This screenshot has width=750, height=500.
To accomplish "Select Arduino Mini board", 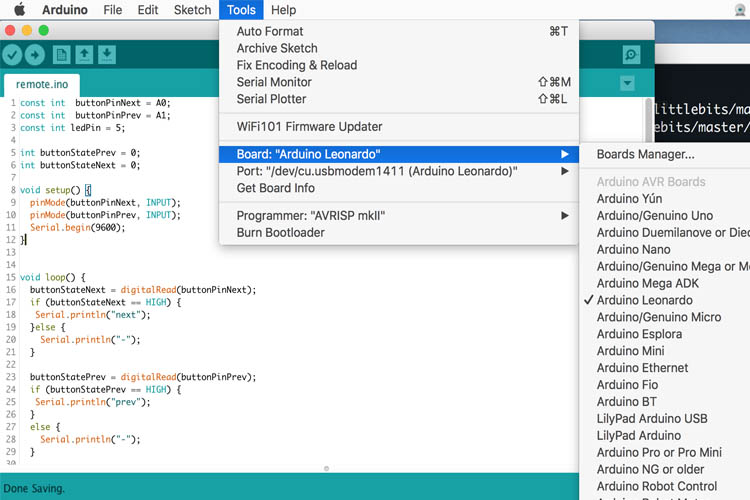I will pos(664,351).
